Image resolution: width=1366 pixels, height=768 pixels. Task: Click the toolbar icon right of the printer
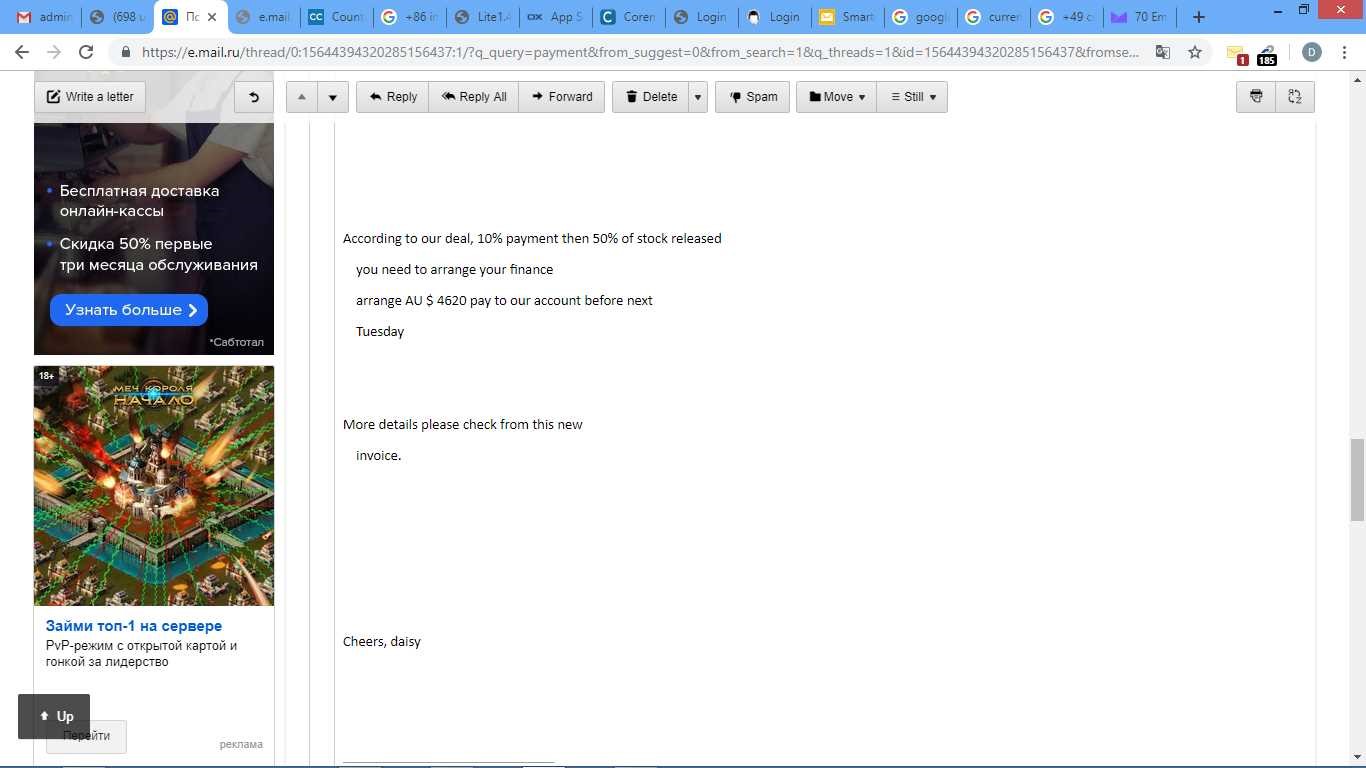[x=1295, y=97]
